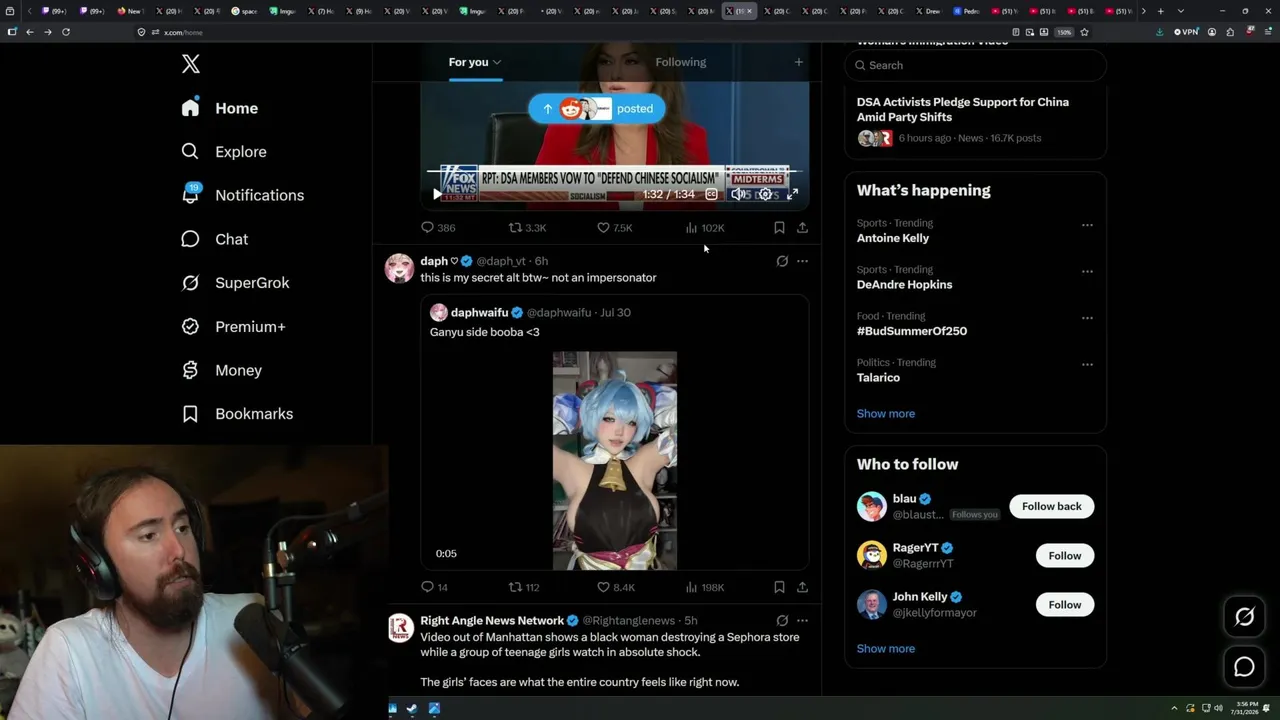Show more accounts in Who to follow
Screen dimensions: 1280x720
(886, 649)
